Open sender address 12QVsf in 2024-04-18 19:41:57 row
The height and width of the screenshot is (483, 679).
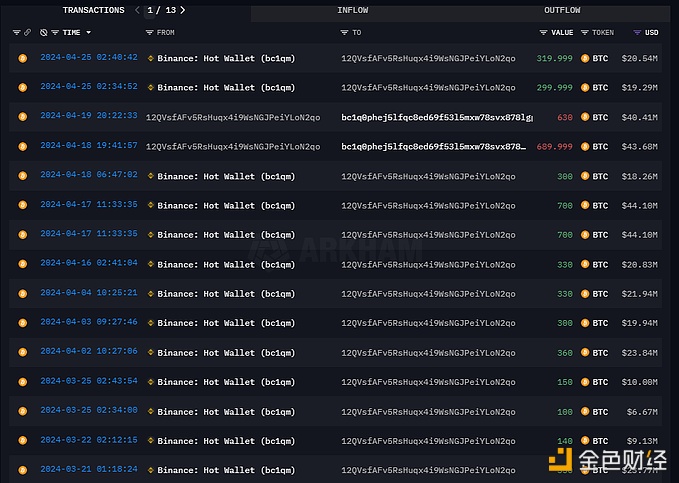(233, 147)
